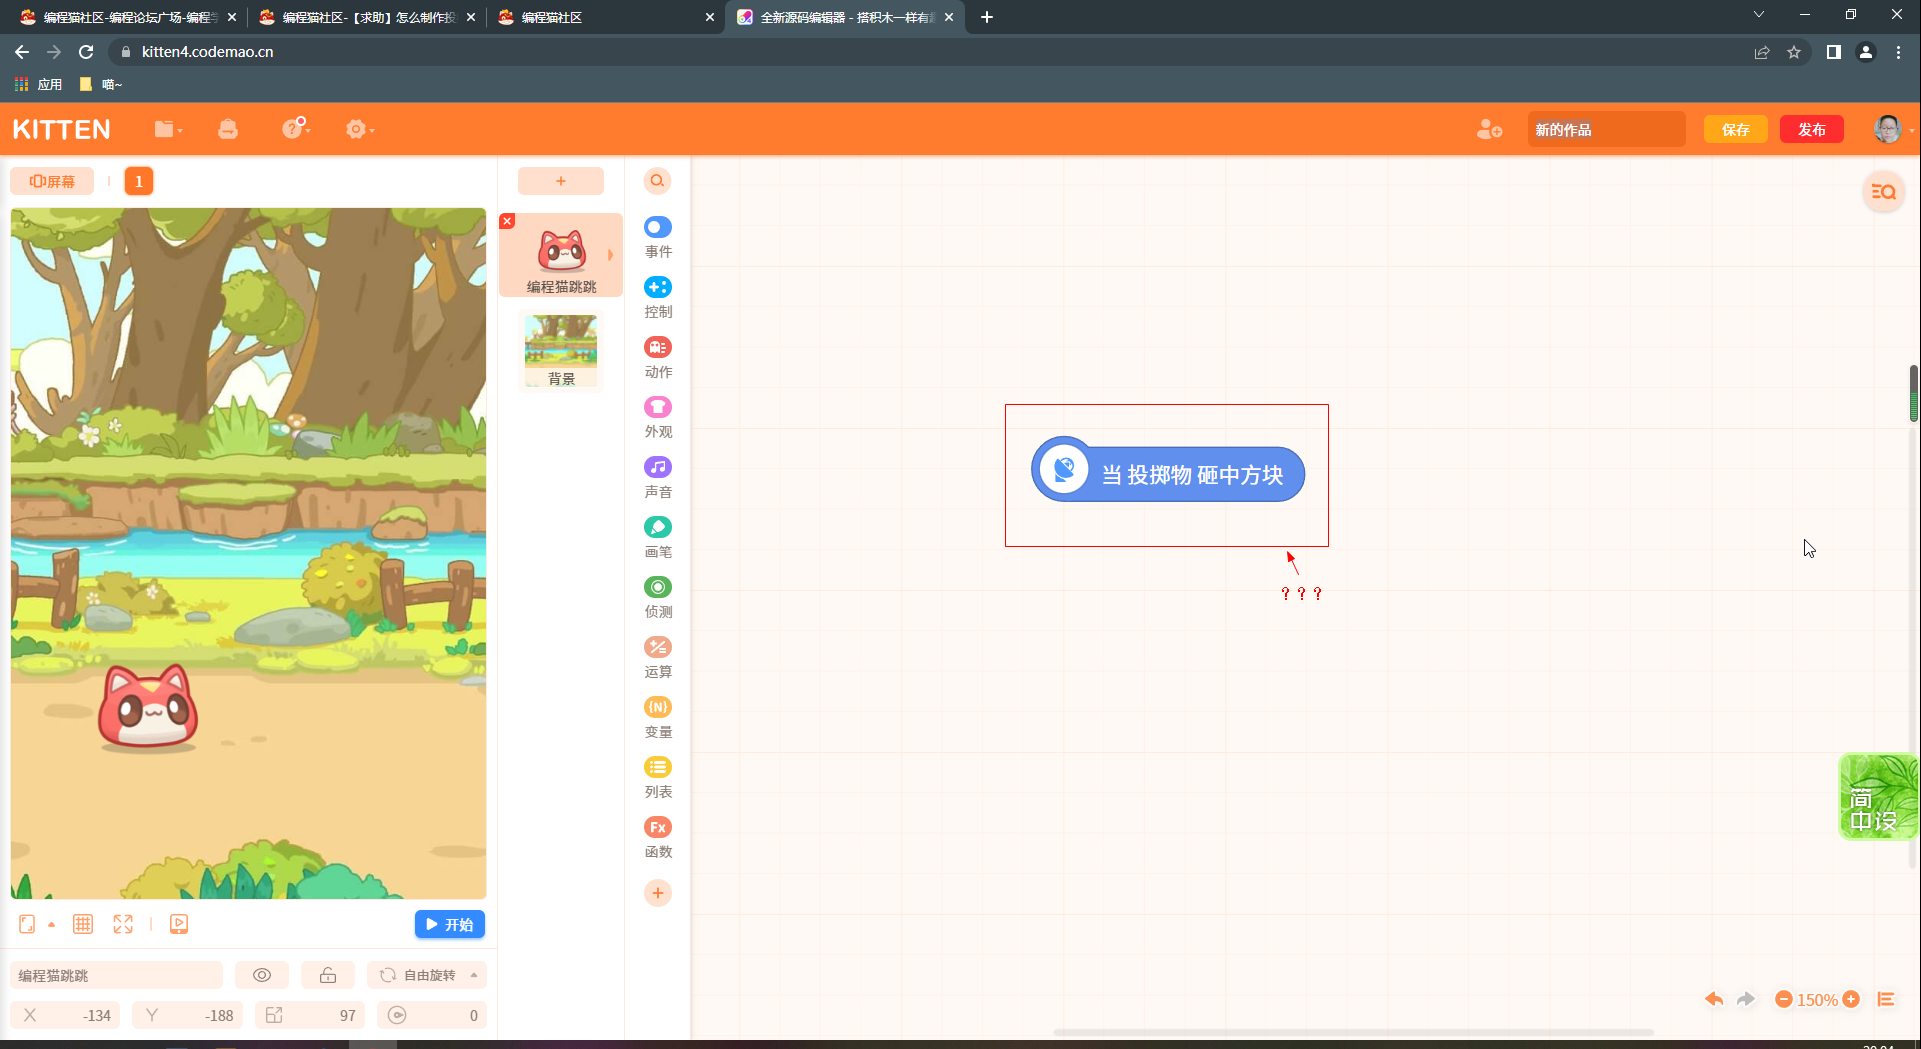
Task: Zoom in workspace with plus button
Action: 1851,999
